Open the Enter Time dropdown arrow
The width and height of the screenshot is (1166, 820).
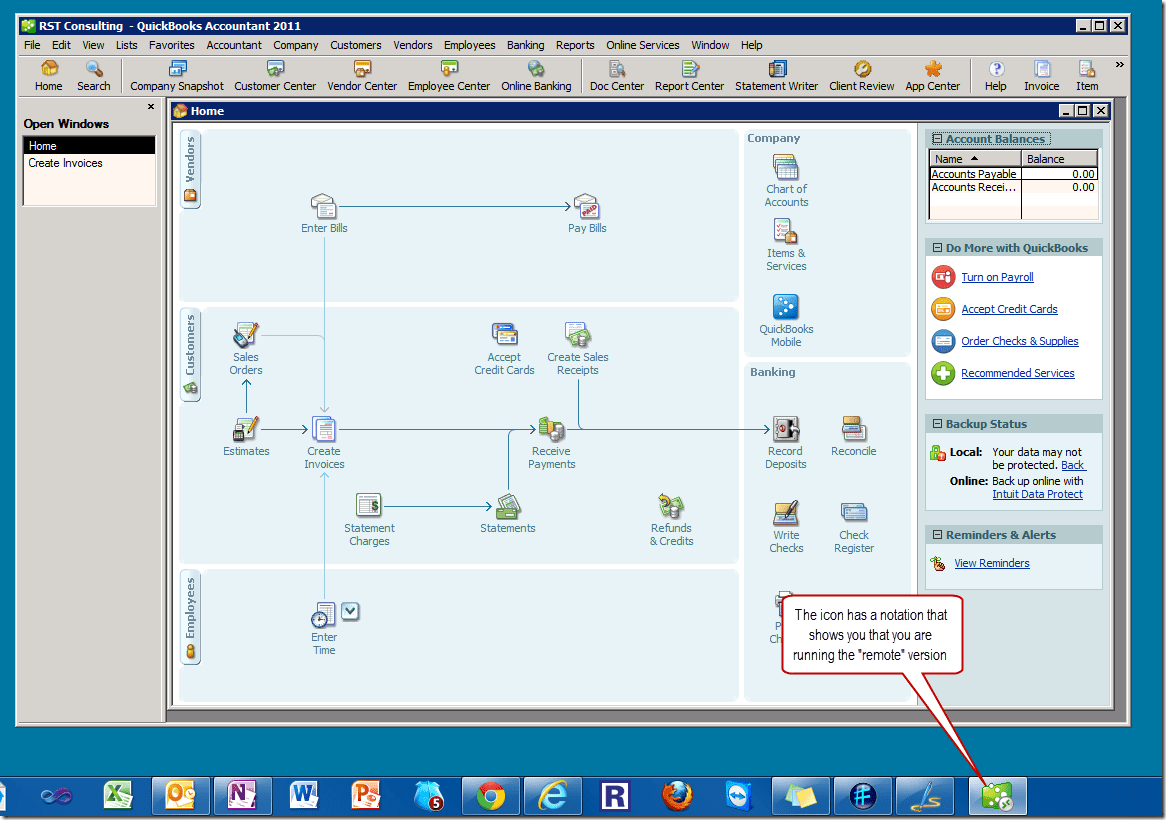(x=350, y=611)
